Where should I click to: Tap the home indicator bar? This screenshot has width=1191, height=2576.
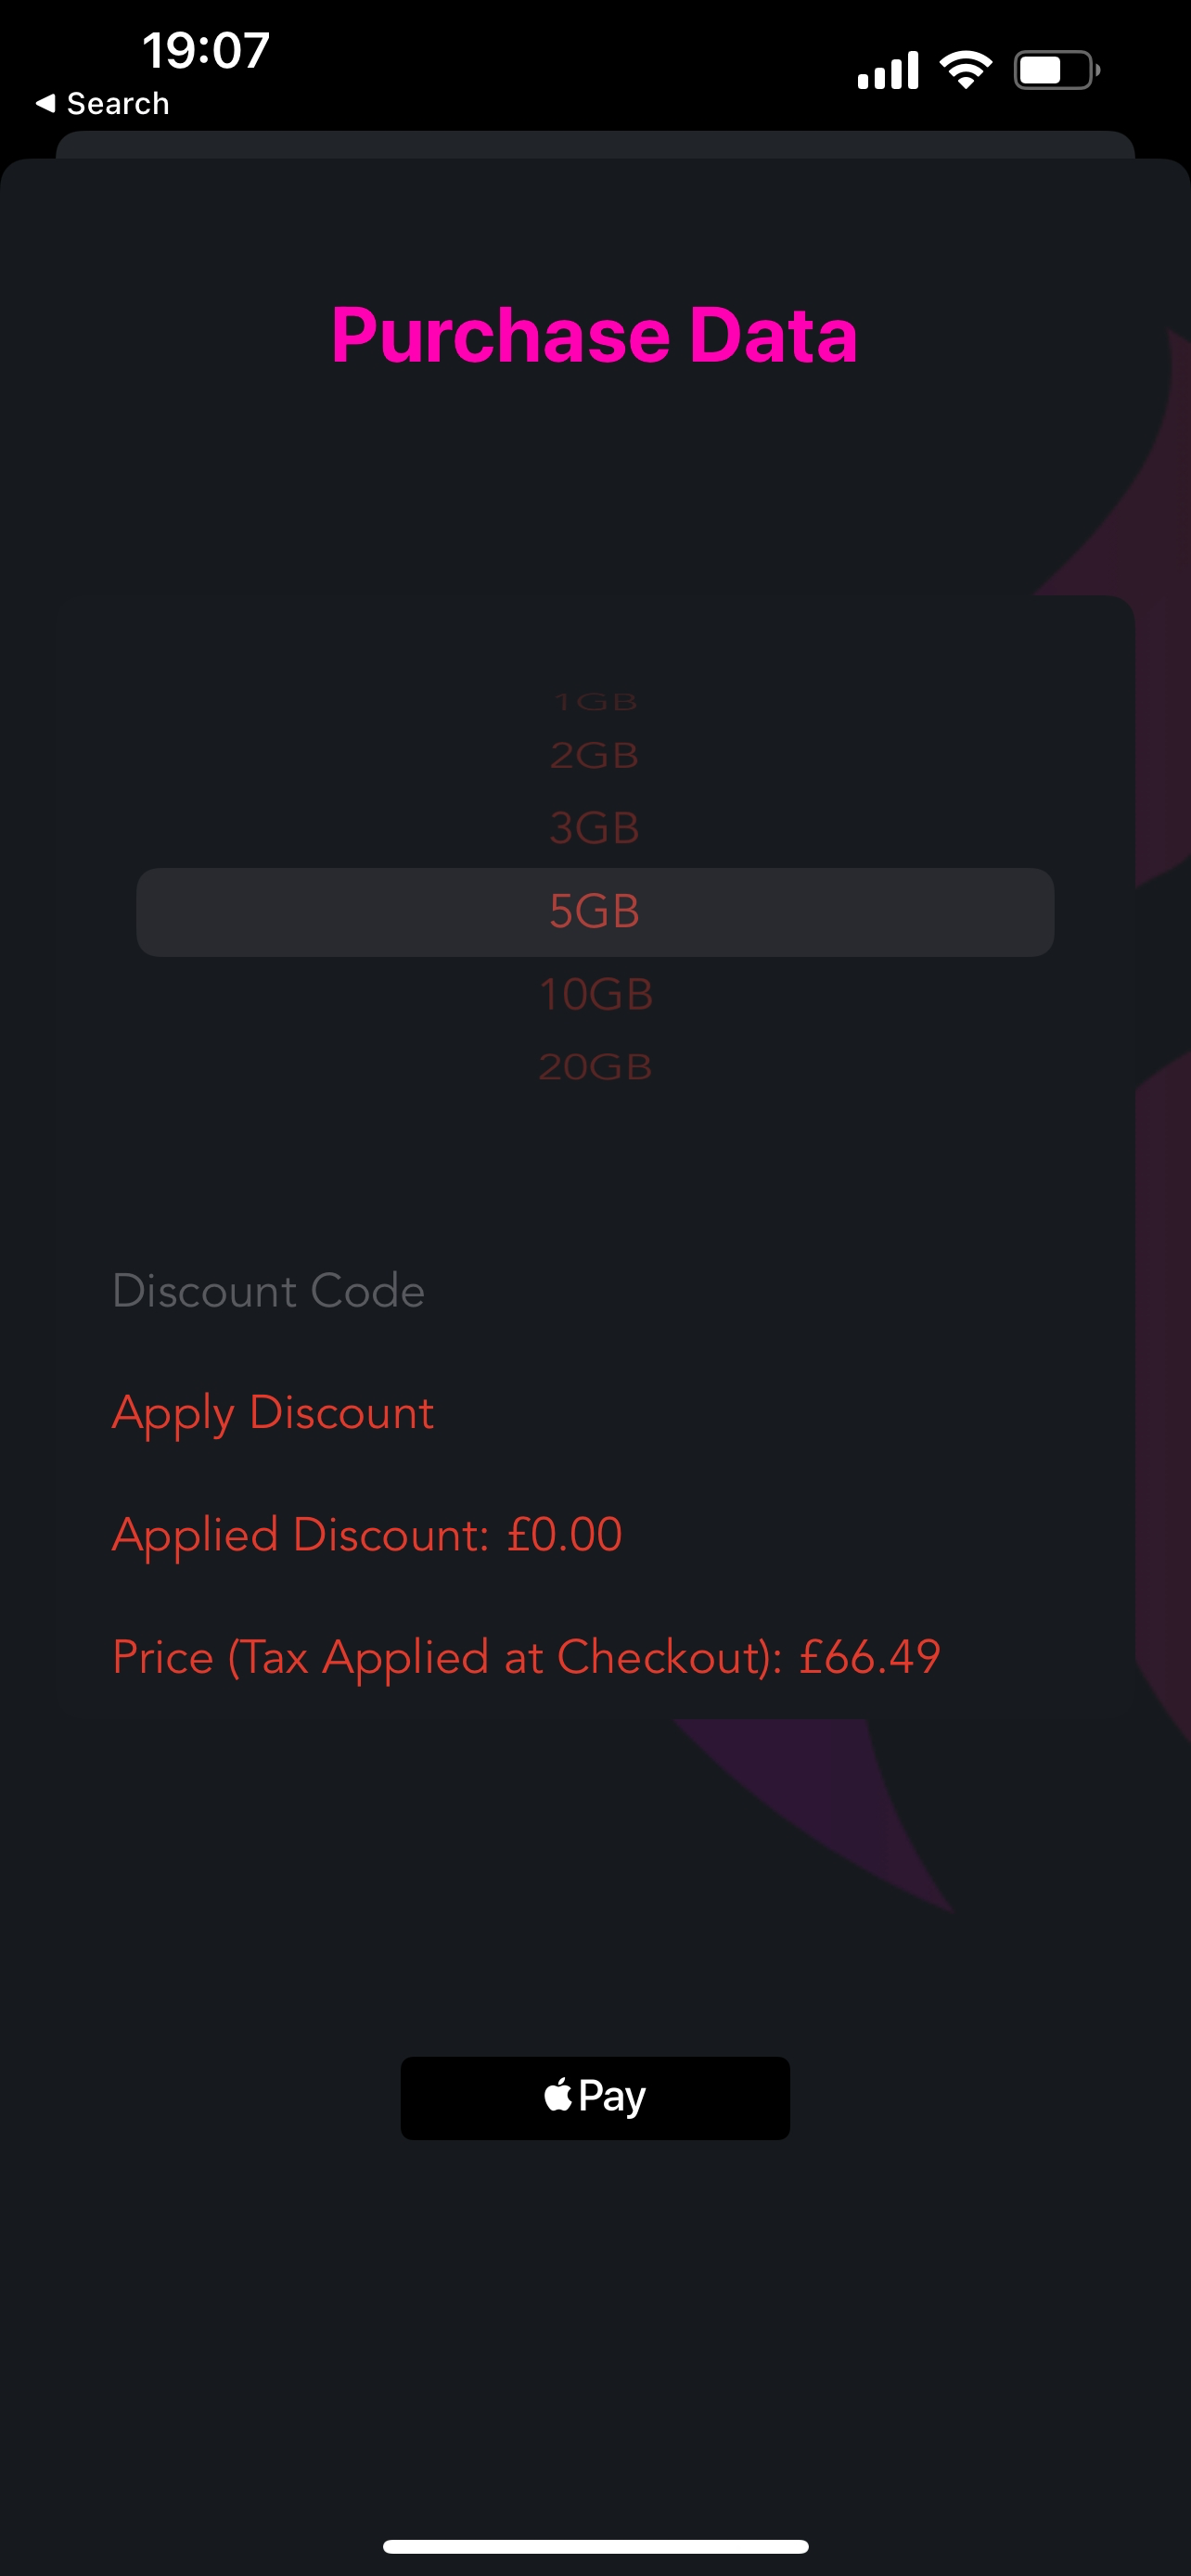[595, 2546]
